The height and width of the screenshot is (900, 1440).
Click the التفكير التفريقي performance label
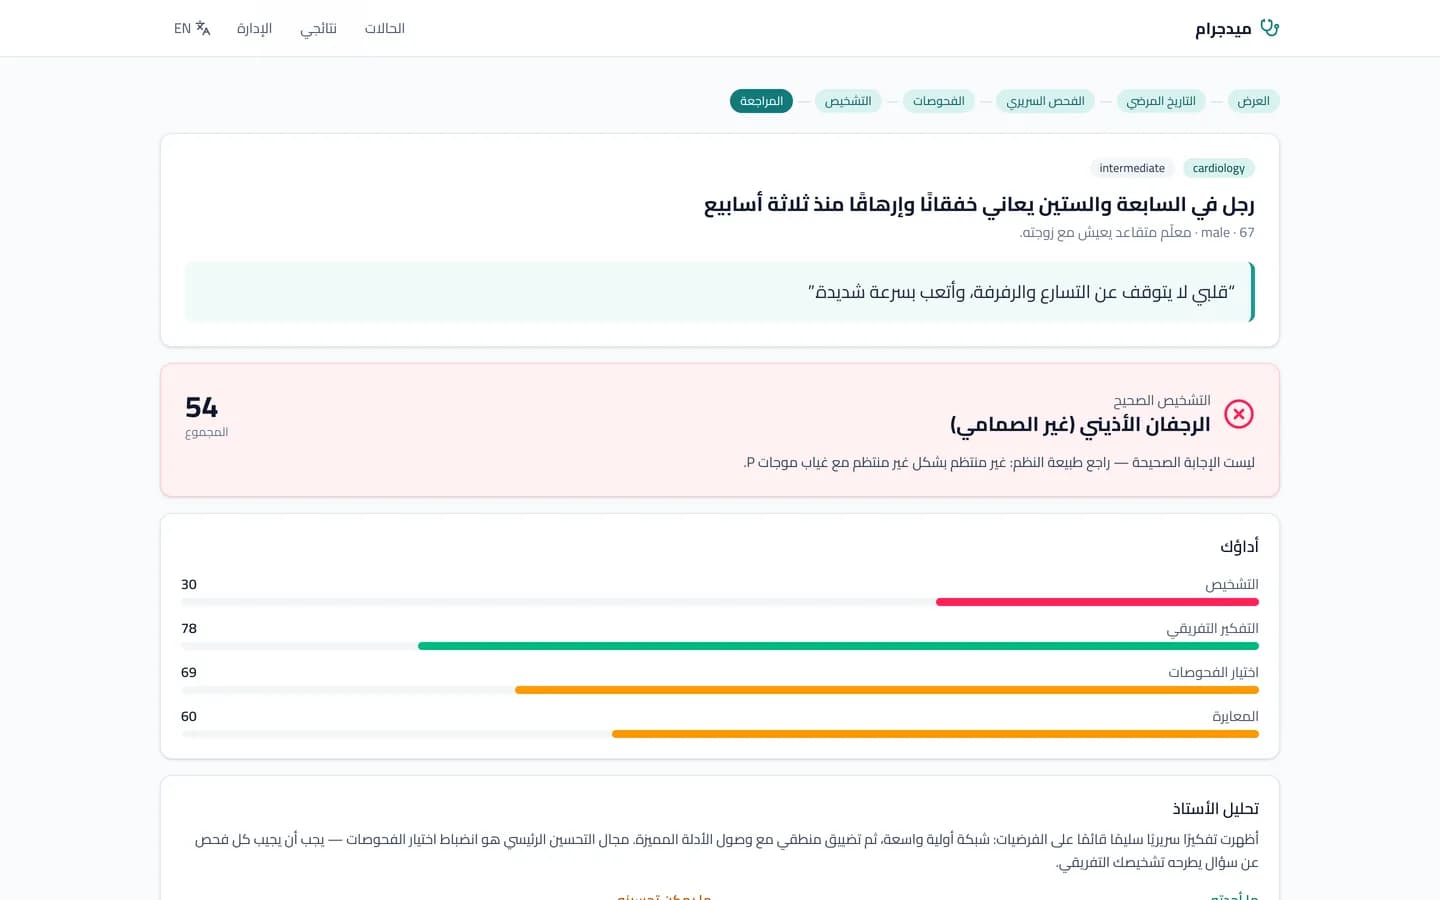click(1212, 628)
